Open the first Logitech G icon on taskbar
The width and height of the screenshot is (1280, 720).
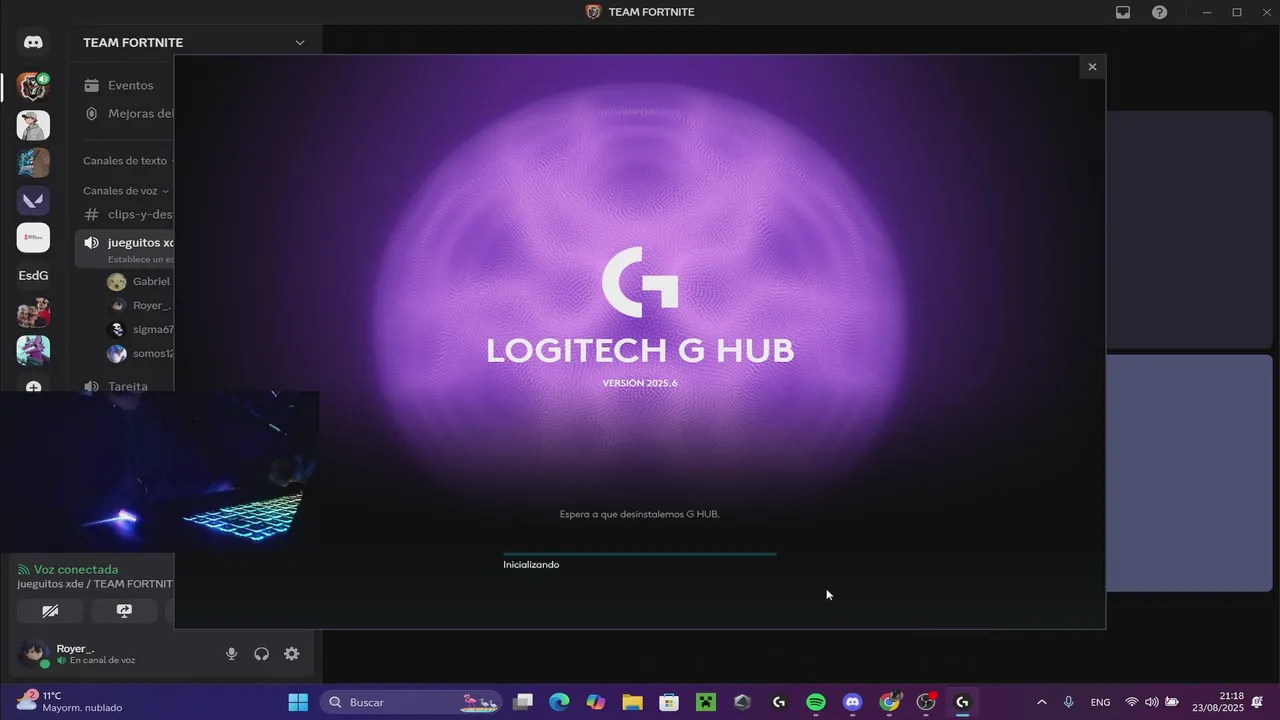tap(779, 702)
